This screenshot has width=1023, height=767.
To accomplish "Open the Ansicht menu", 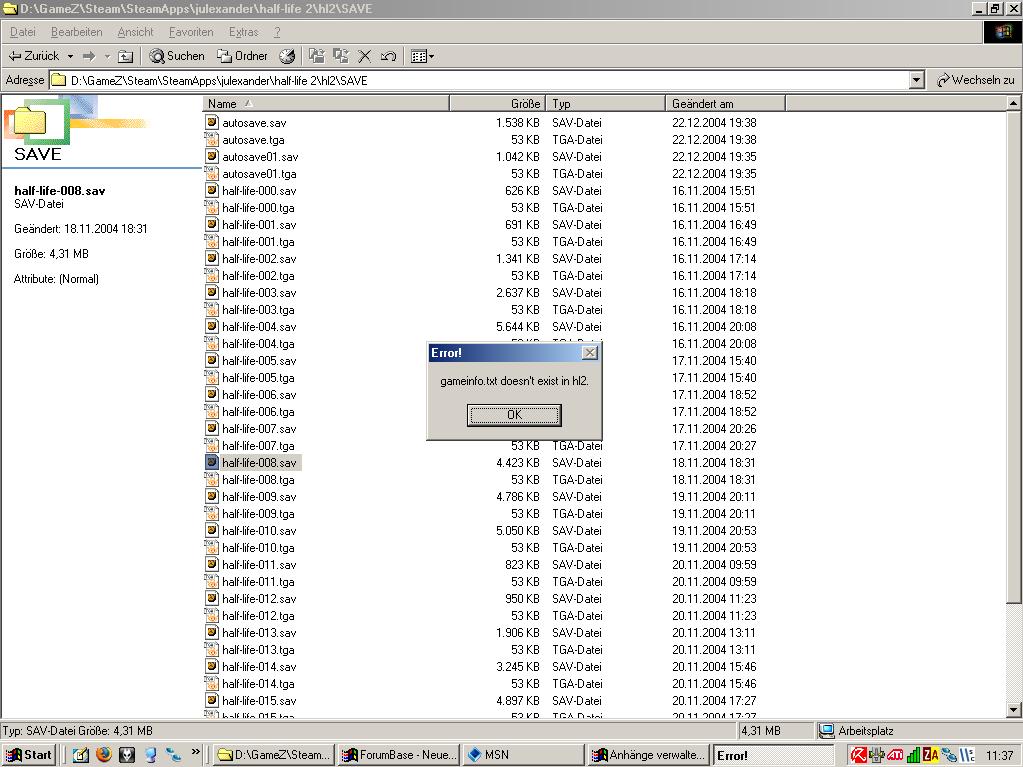I will coord(135,32).
